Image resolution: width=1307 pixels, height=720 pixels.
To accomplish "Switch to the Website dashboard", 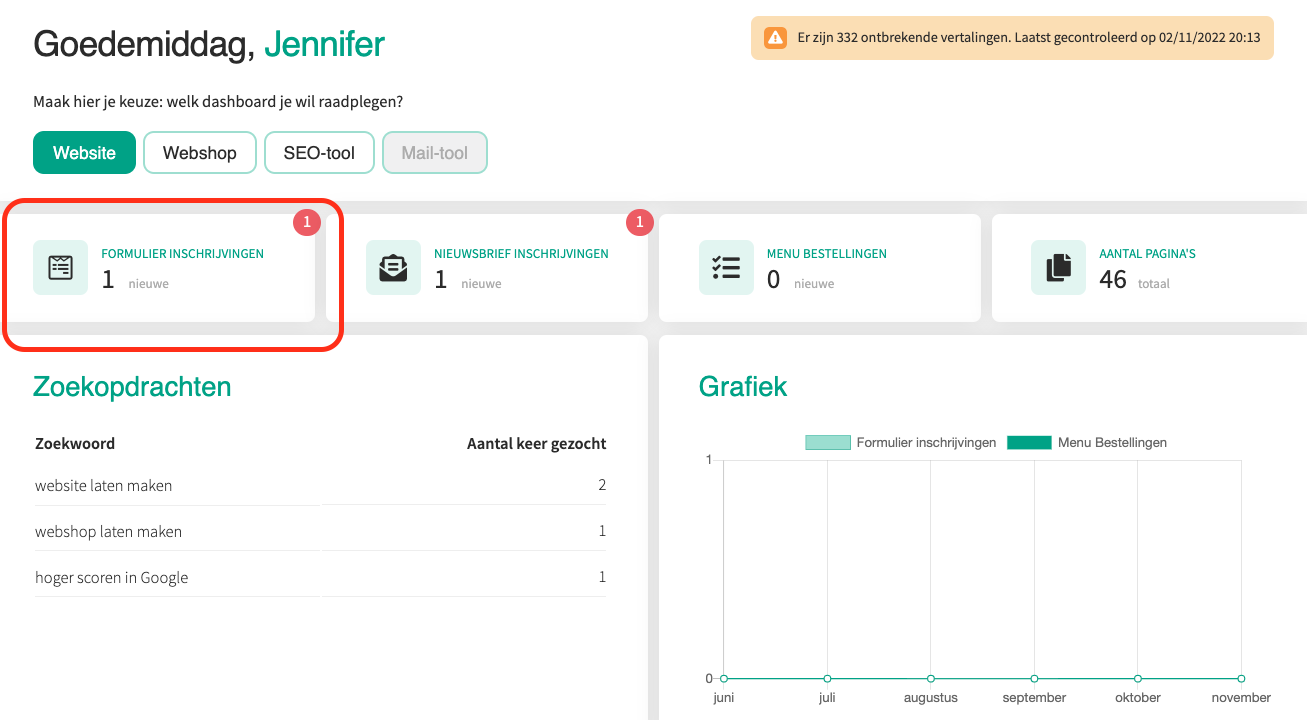I will point(84,153).
